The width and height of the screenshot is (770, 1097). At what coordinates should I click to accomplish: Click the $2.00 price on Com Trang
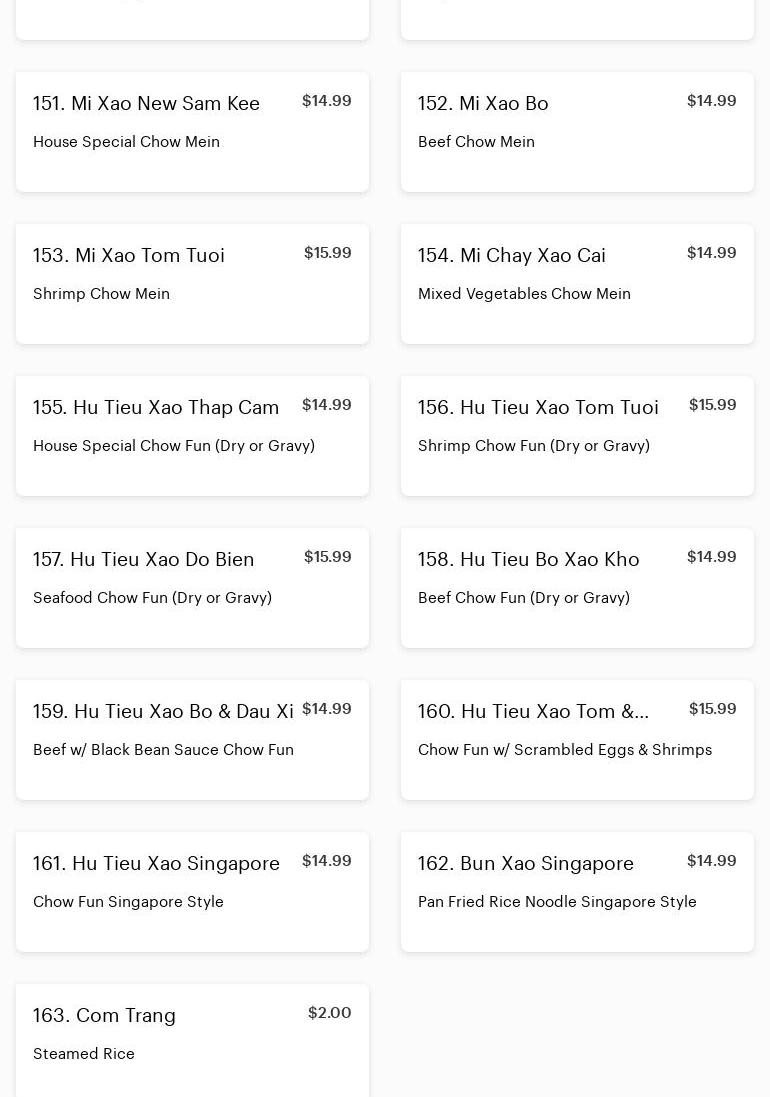(329, 1012)
